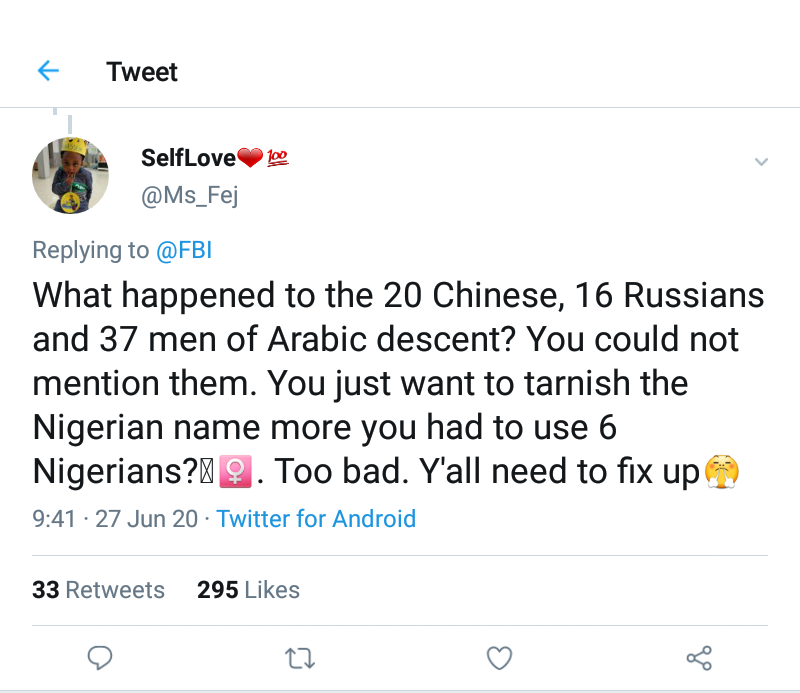Screen dimensions: 800x693
Task: Show the 295 Likes list
Action: (x=248, y=590)
